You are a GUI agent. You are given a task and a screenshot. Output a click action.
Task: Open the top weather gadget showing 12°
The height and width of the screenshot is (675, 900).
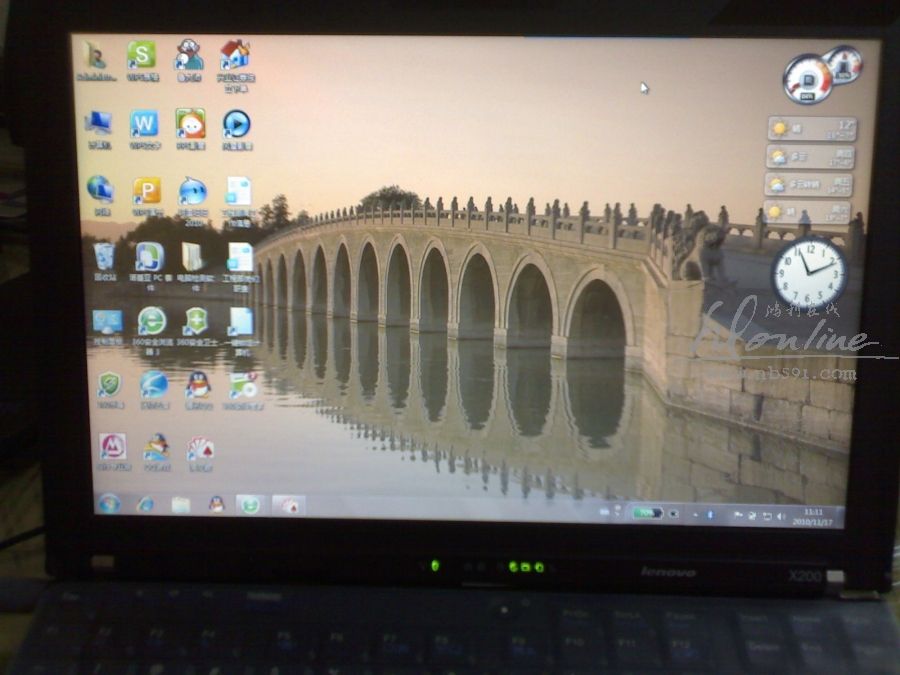coord(812,129)
